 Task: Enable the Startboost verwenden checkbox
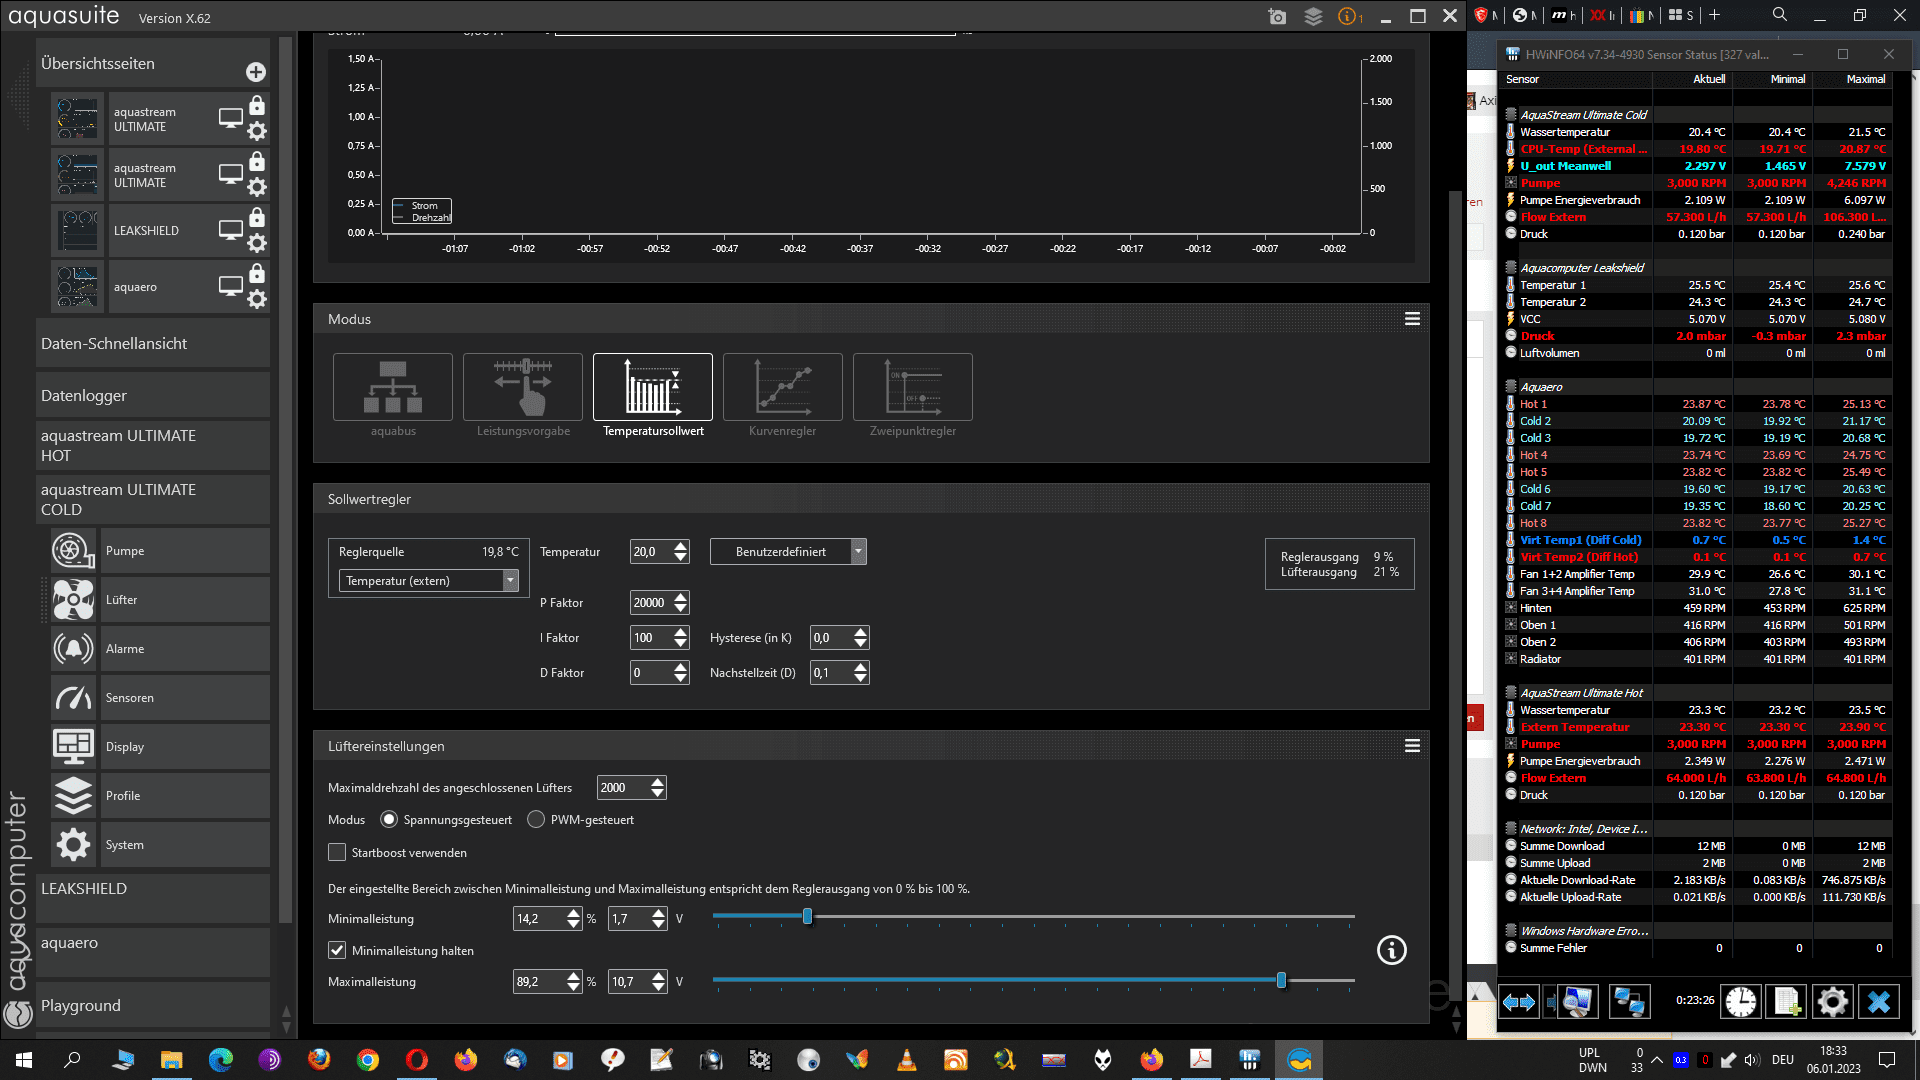pos(337,853)
